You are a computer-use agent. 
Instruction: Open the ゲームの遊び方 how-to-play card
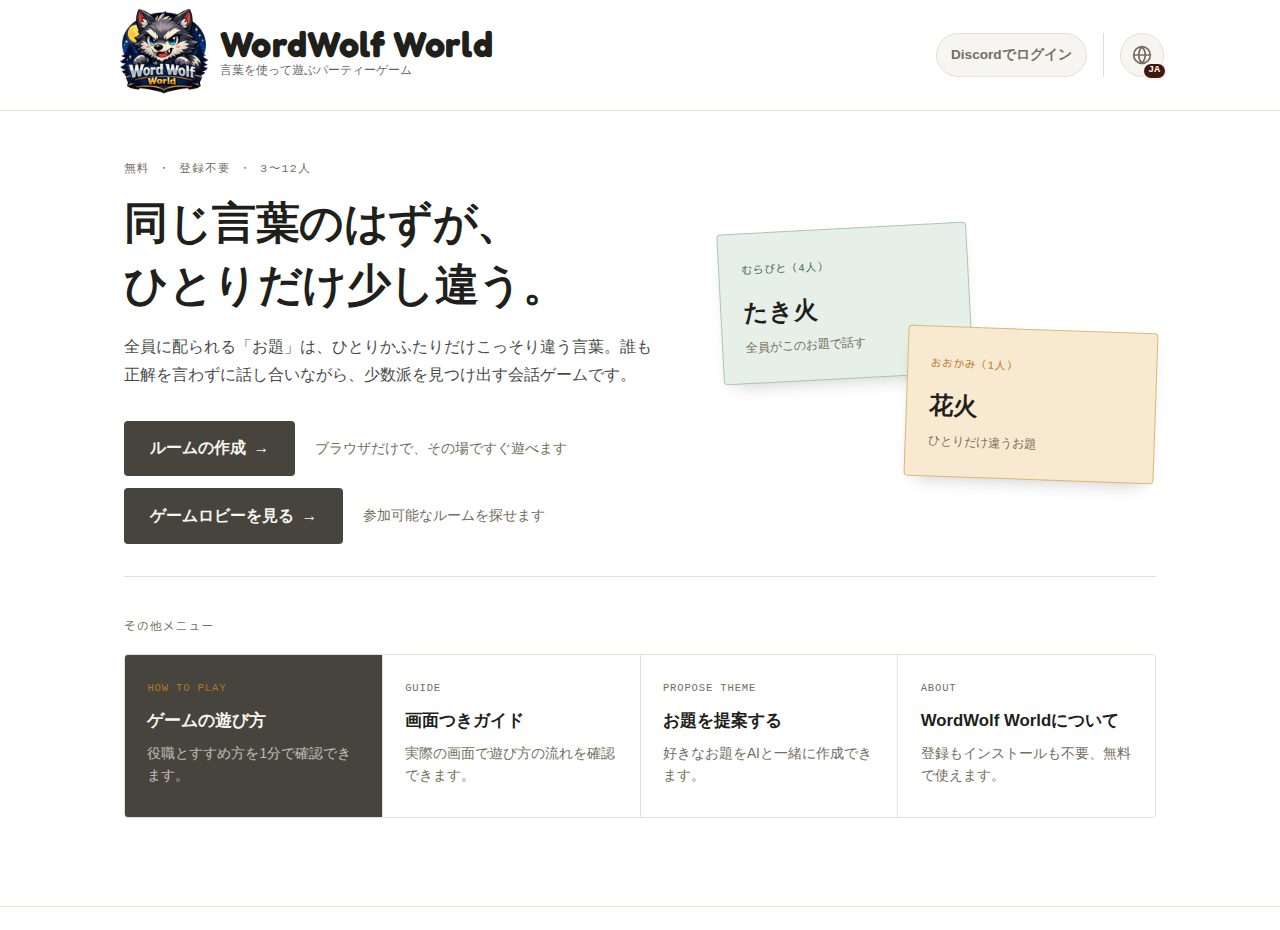pyautogui.click(x=254, y=736)
